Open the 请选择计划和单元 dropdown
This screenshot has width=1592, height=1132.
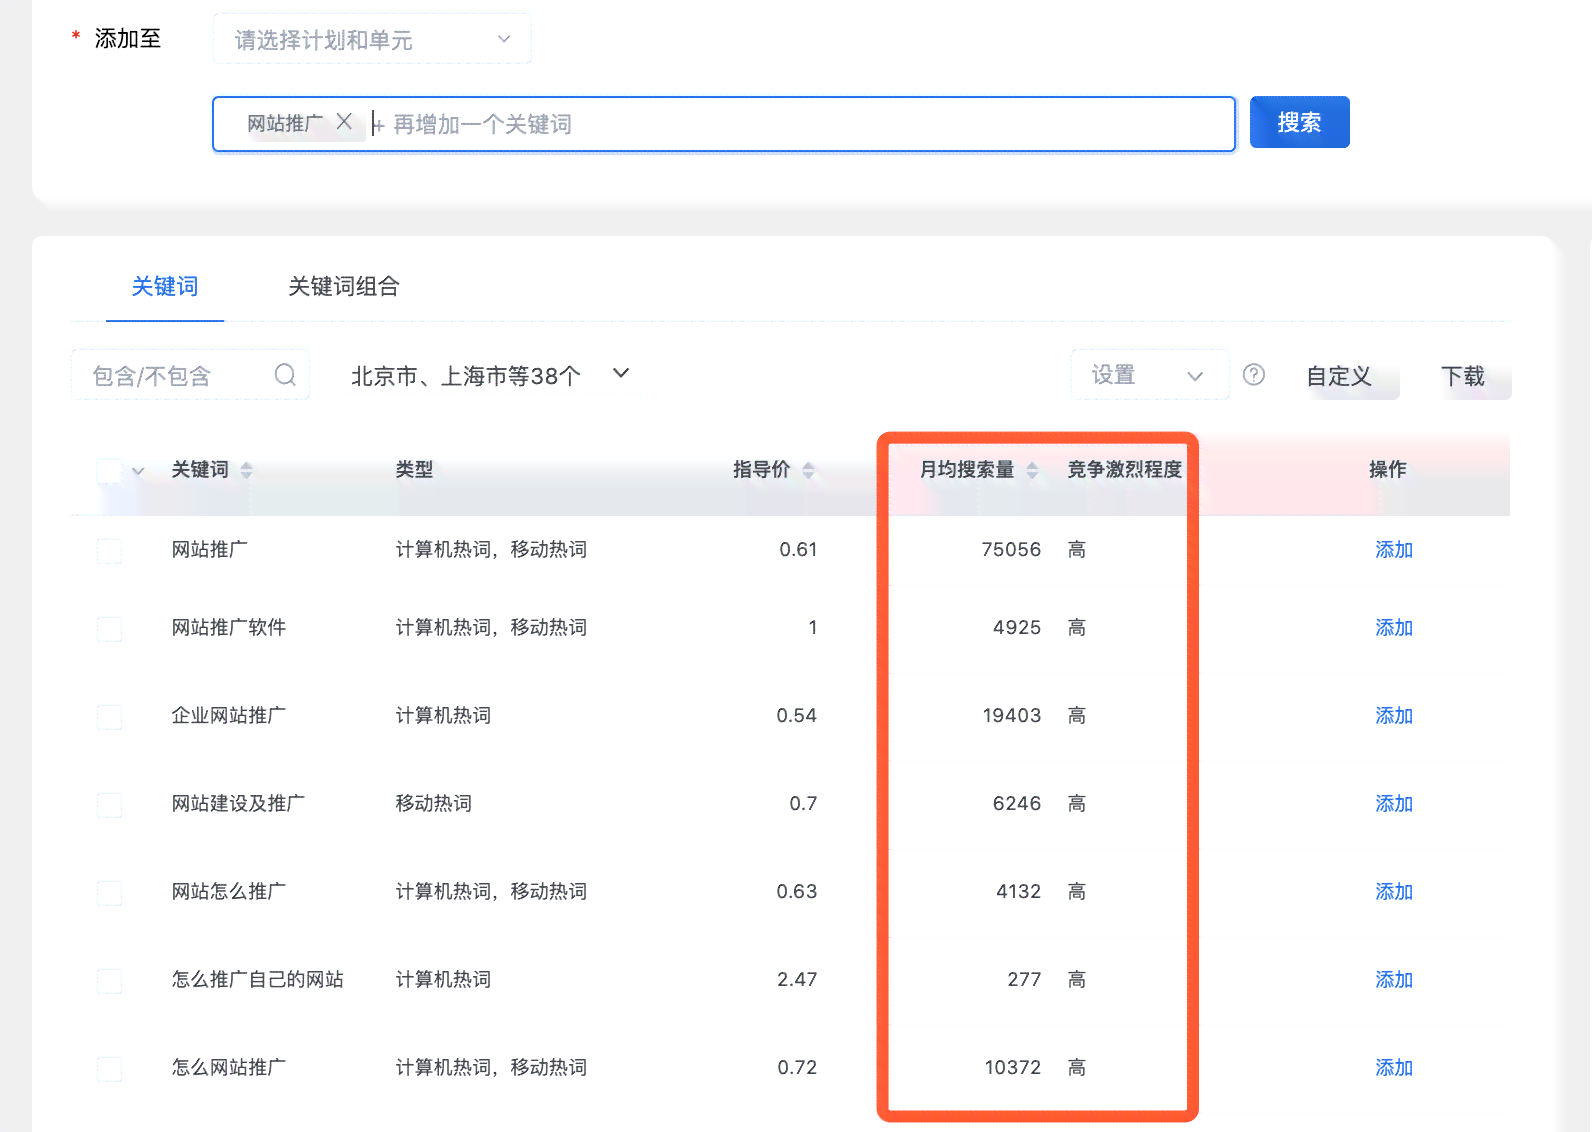[372, 39]
